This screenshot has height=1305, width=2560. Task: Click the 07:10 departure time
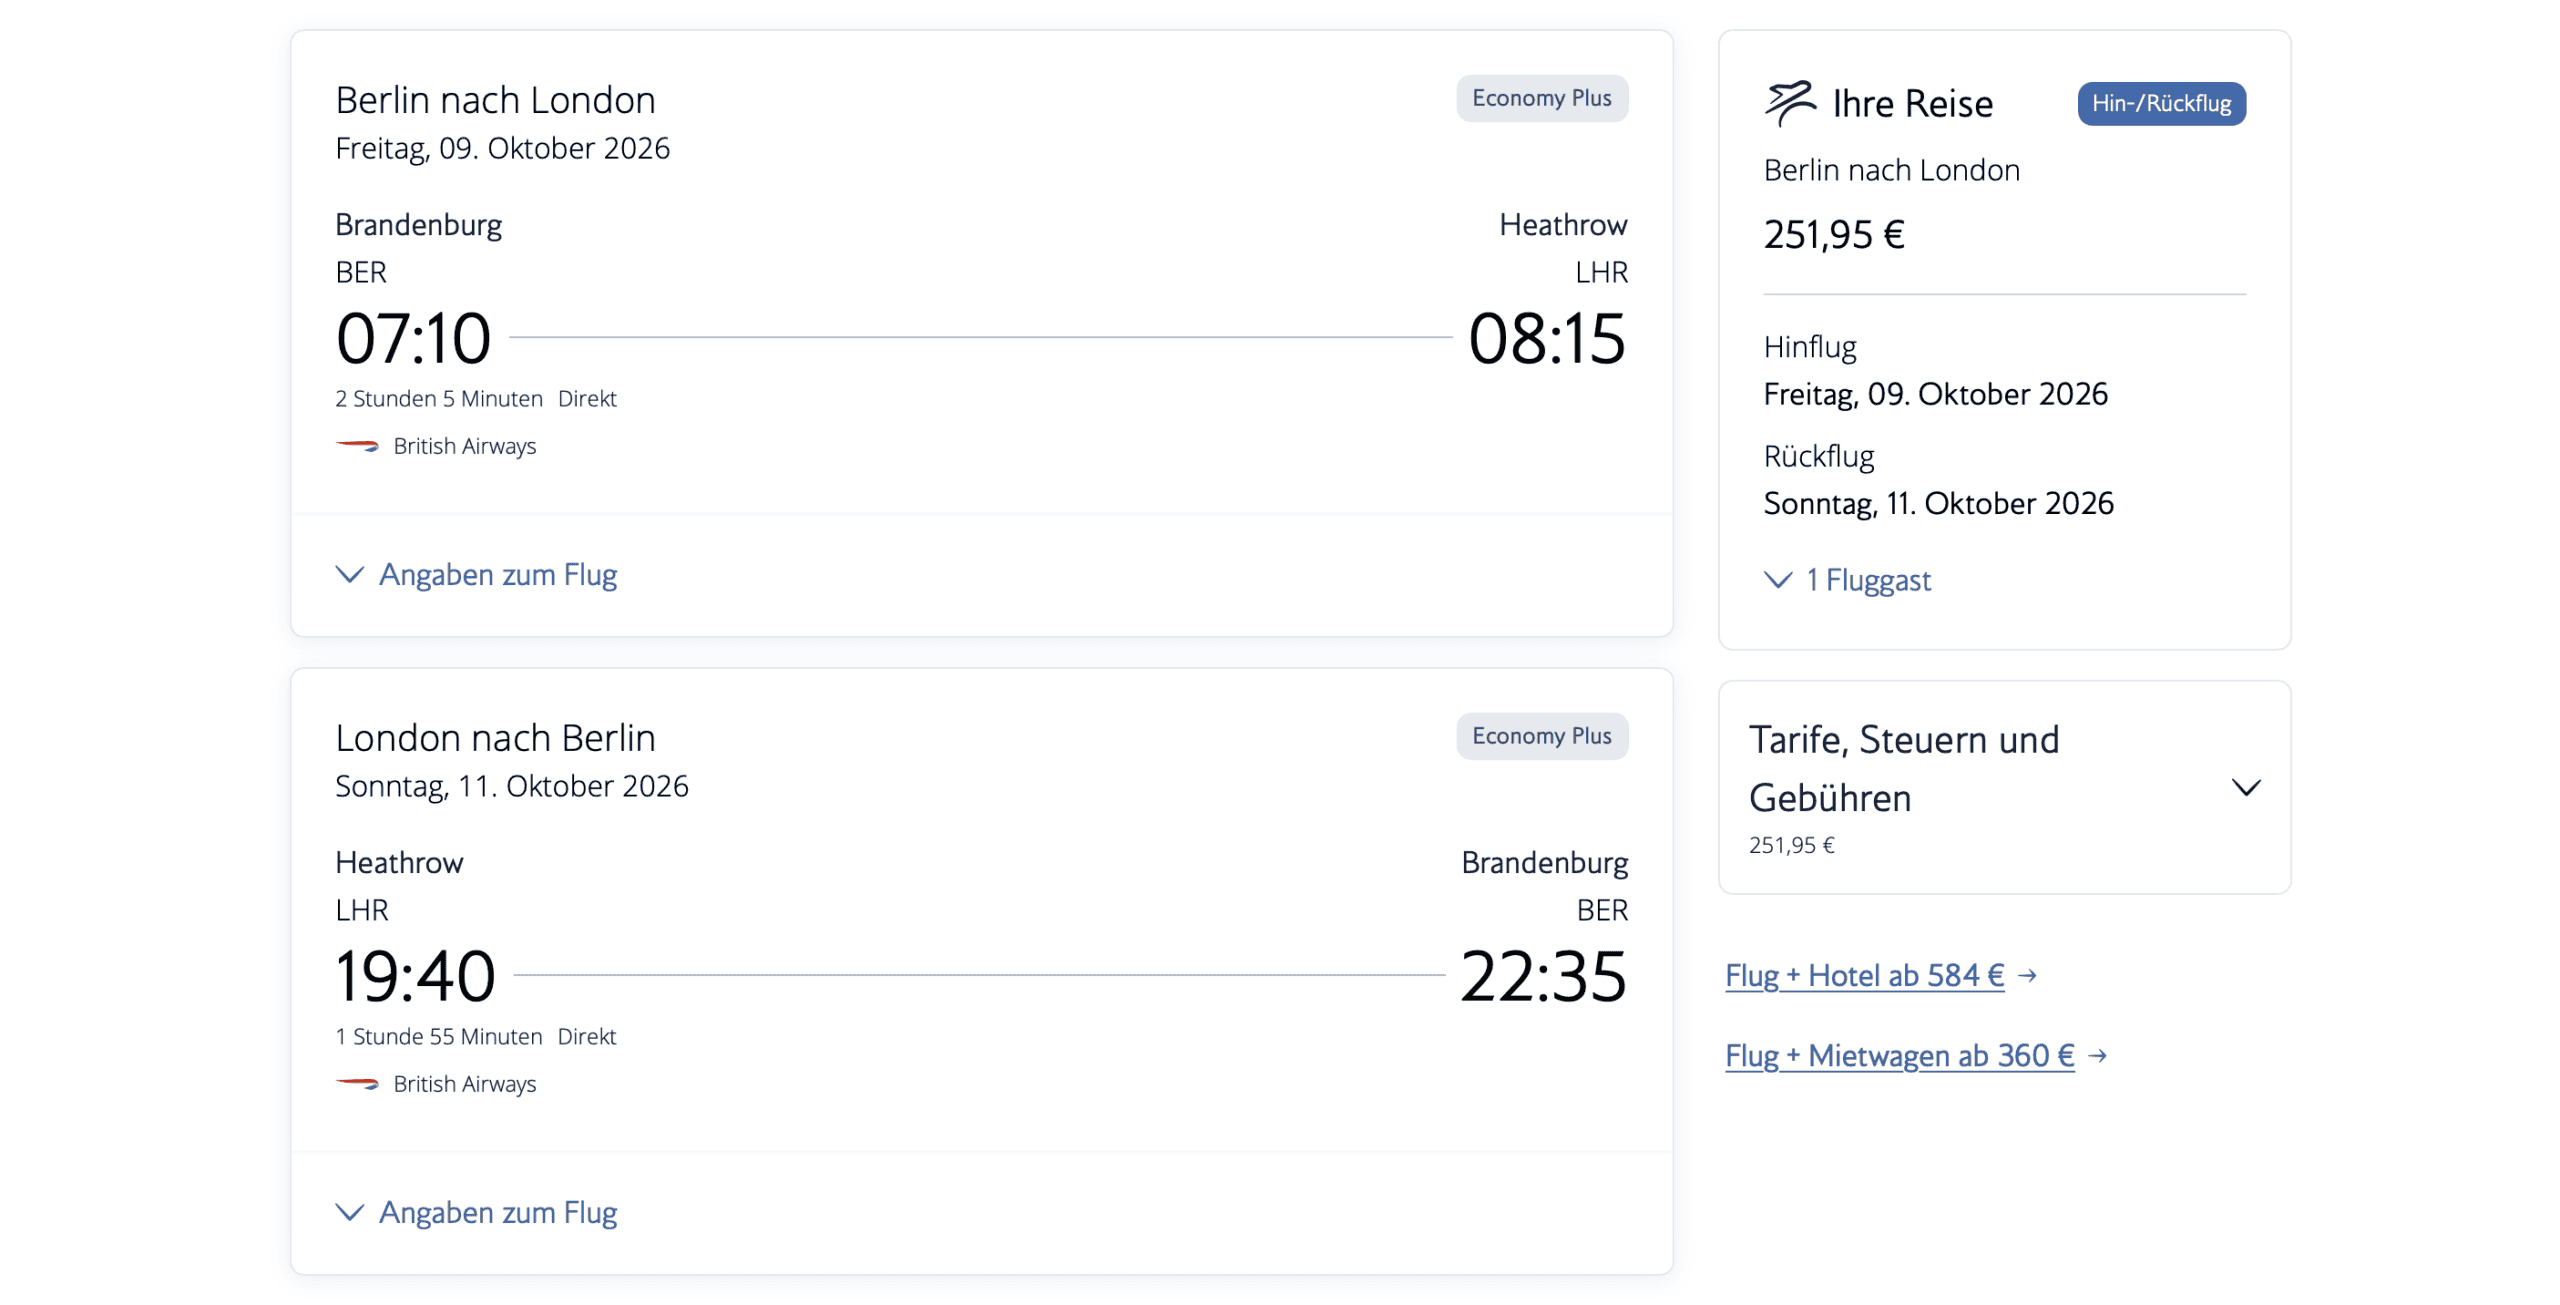[414, 339]
